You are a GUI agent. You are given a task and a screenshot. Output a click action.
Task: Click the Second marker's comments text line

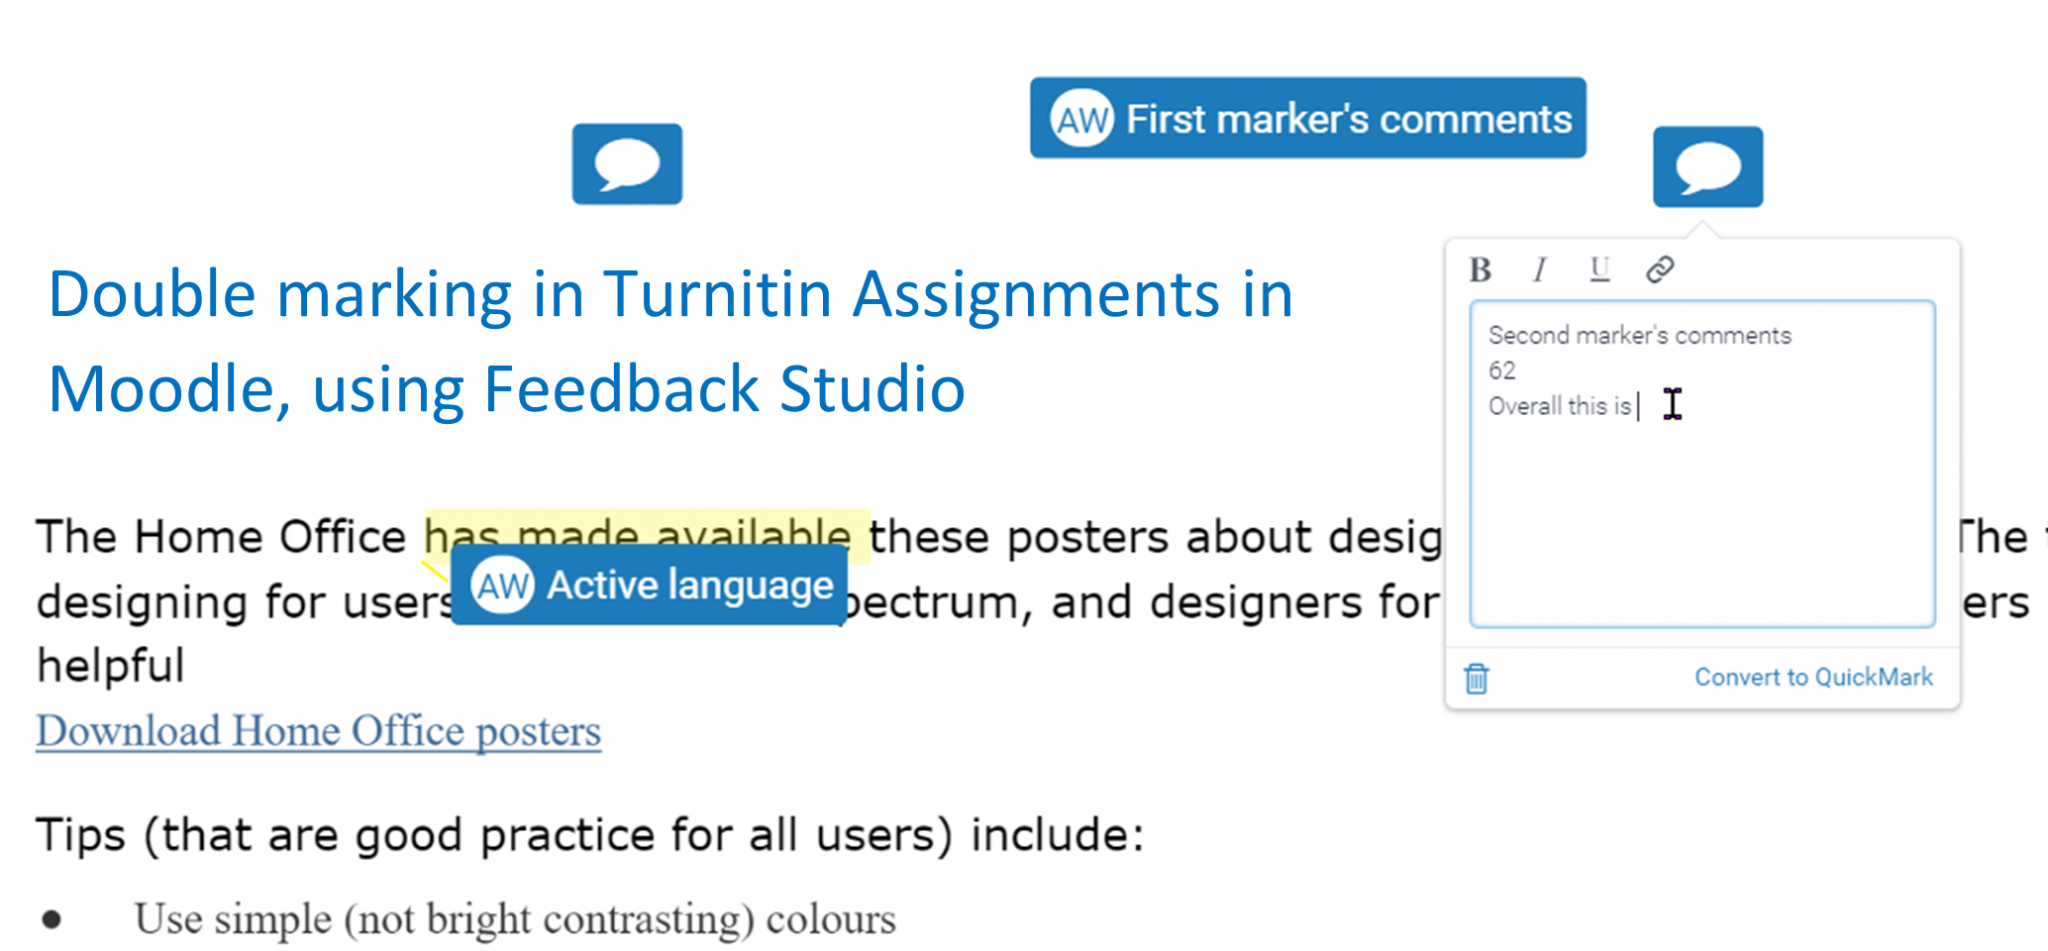tap(1640, 335)
